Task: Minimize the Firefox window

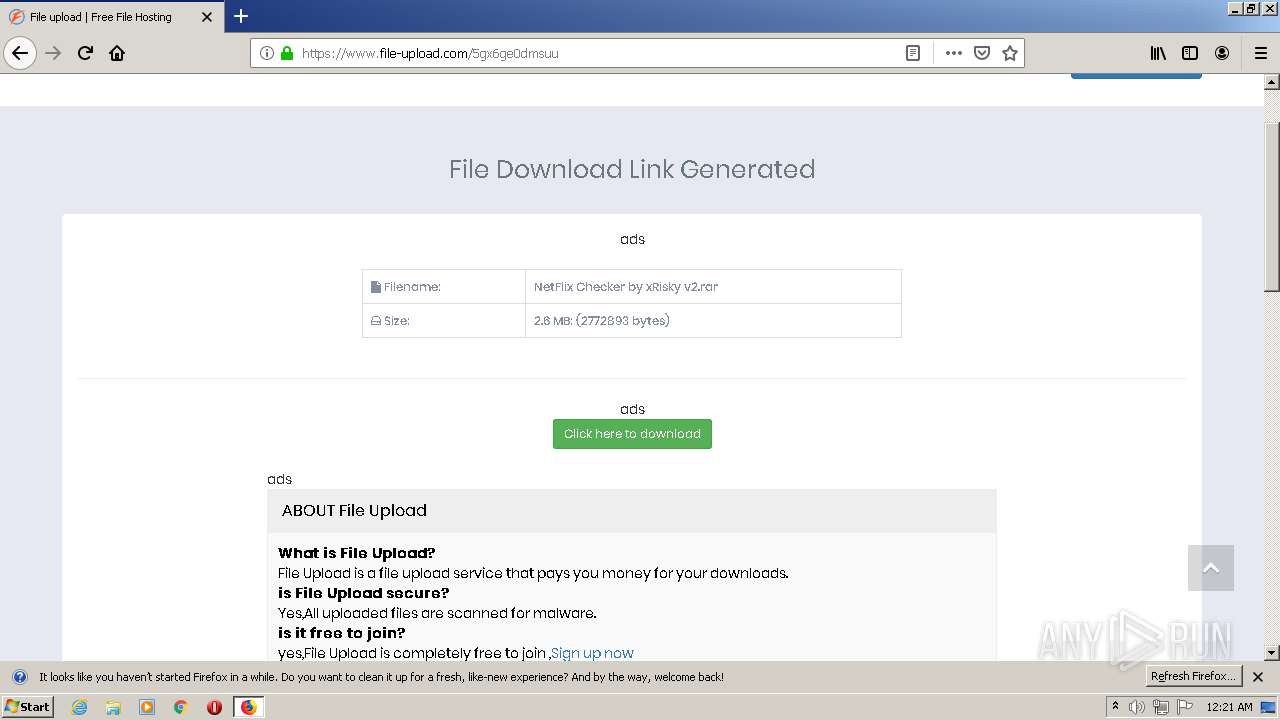Action: 1235,8
